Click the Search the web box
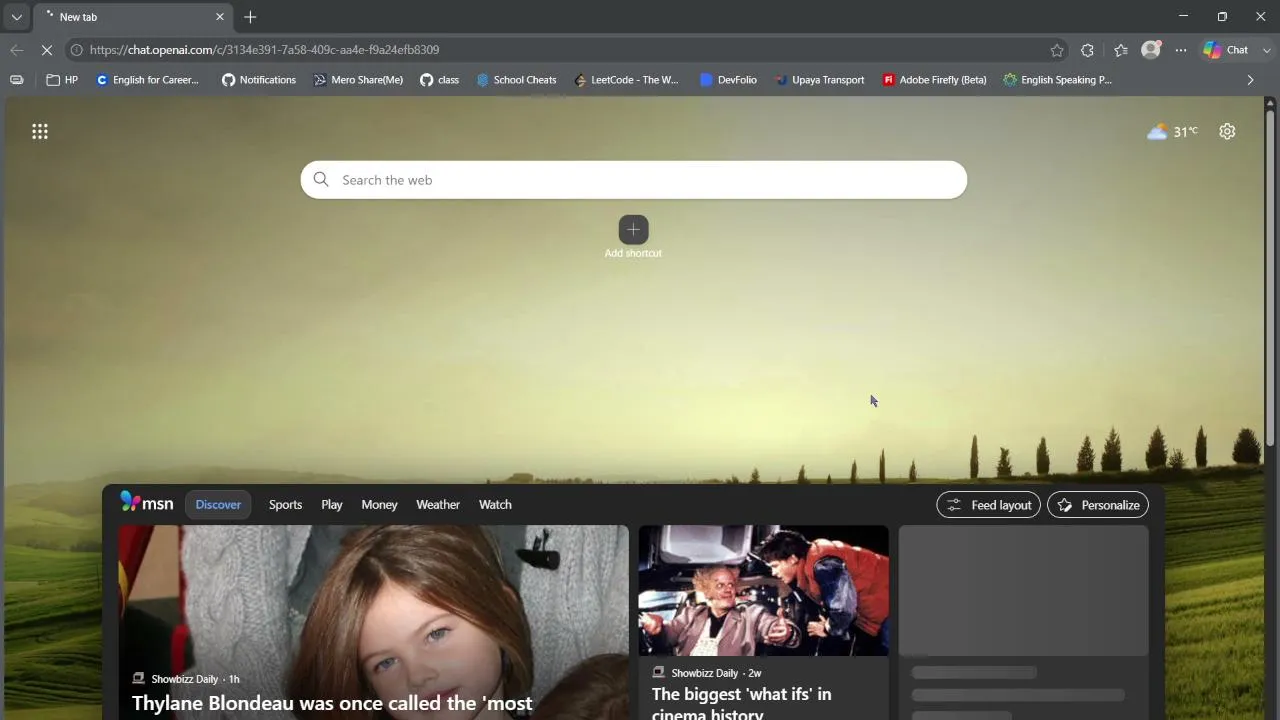This screenshot has height=720, width=1280. coord(634,180)
